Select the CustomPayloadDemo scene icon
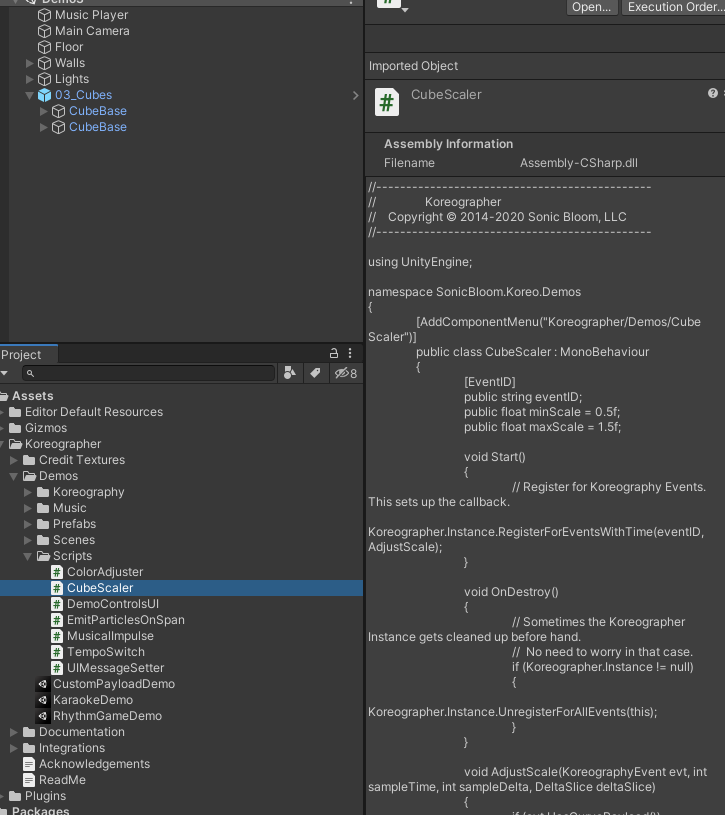The width and height of the screenshot is (725, 815). click(43, 685)
